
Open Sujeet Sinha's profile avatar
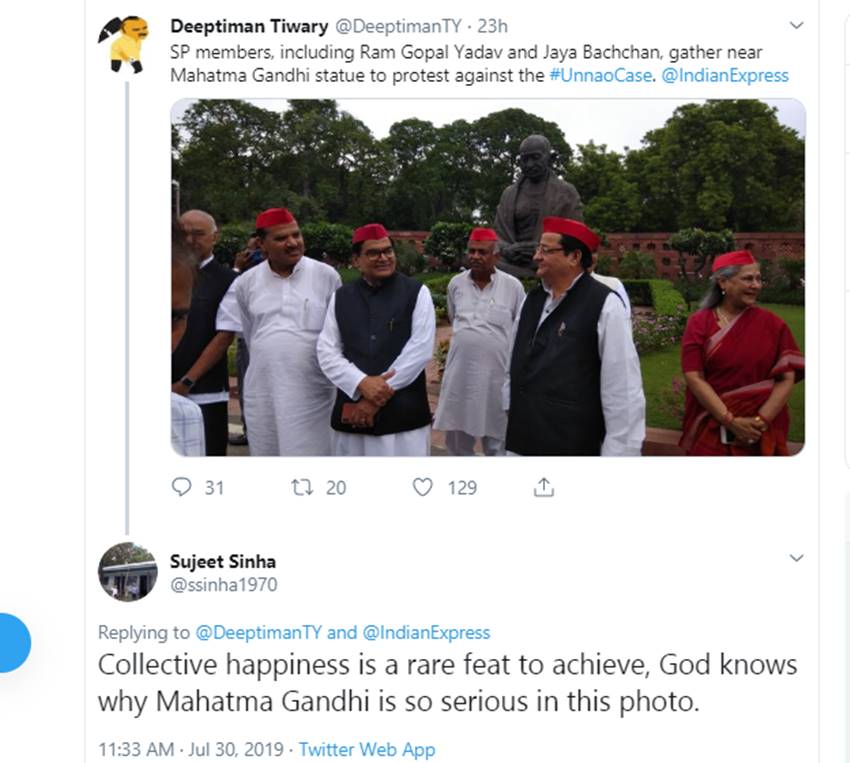click(127, 572)
